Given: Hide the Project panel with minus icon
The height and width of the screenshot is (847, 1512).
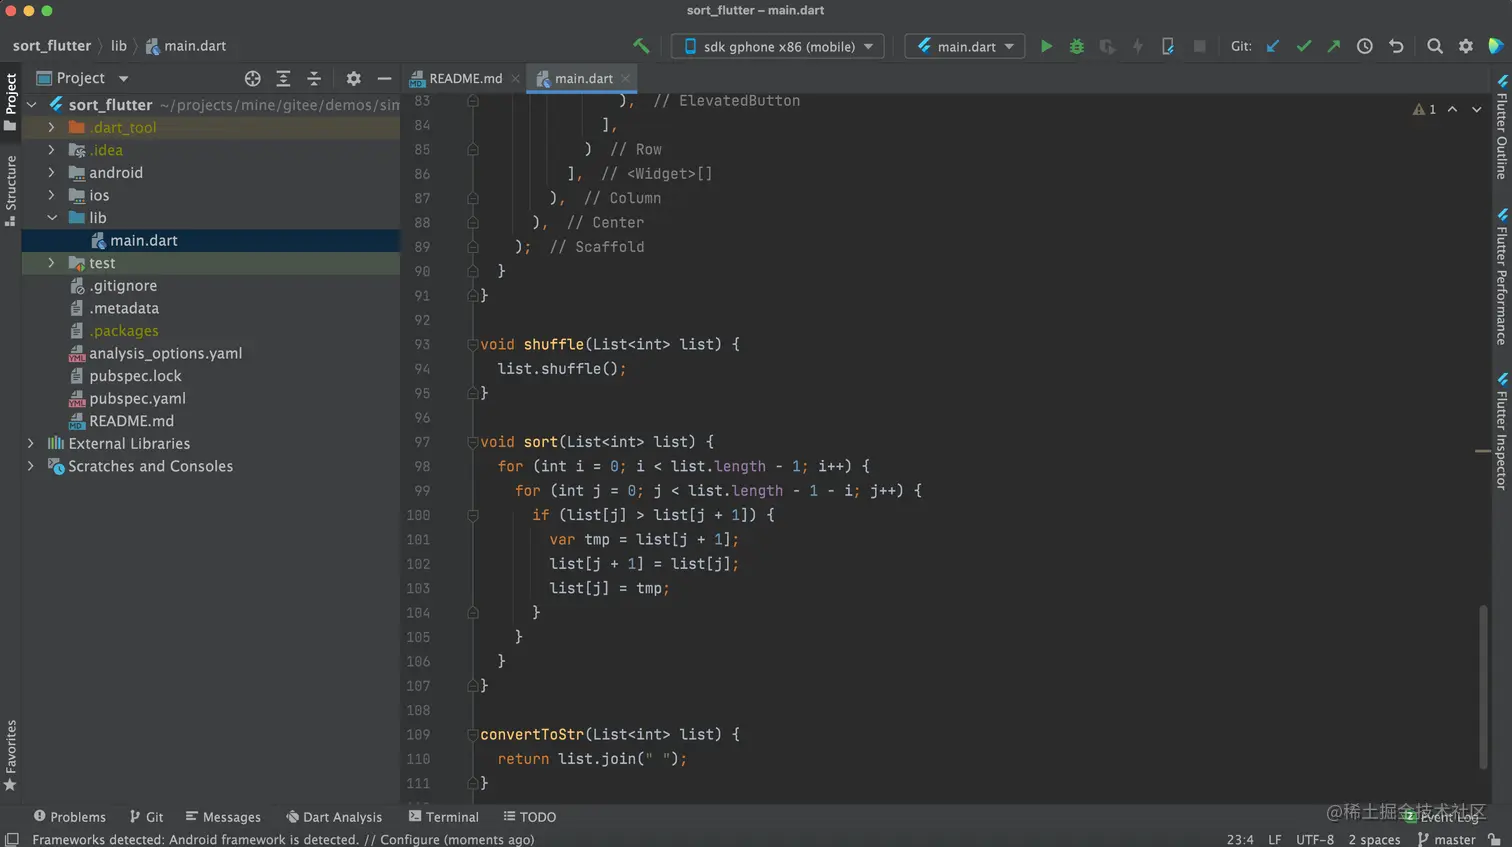Looking at the screenshot, I should (384, 78).
